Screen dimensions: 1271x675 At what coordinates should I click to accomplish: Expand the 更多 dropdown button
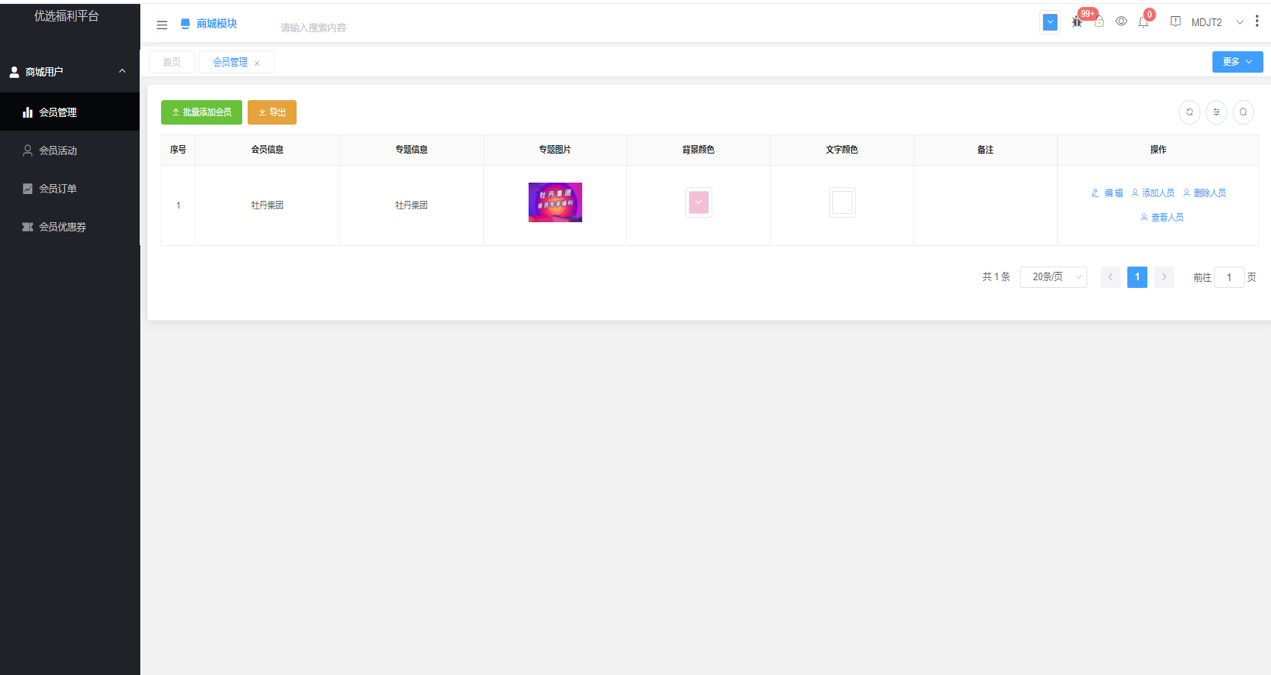(x=1237, y=62)
